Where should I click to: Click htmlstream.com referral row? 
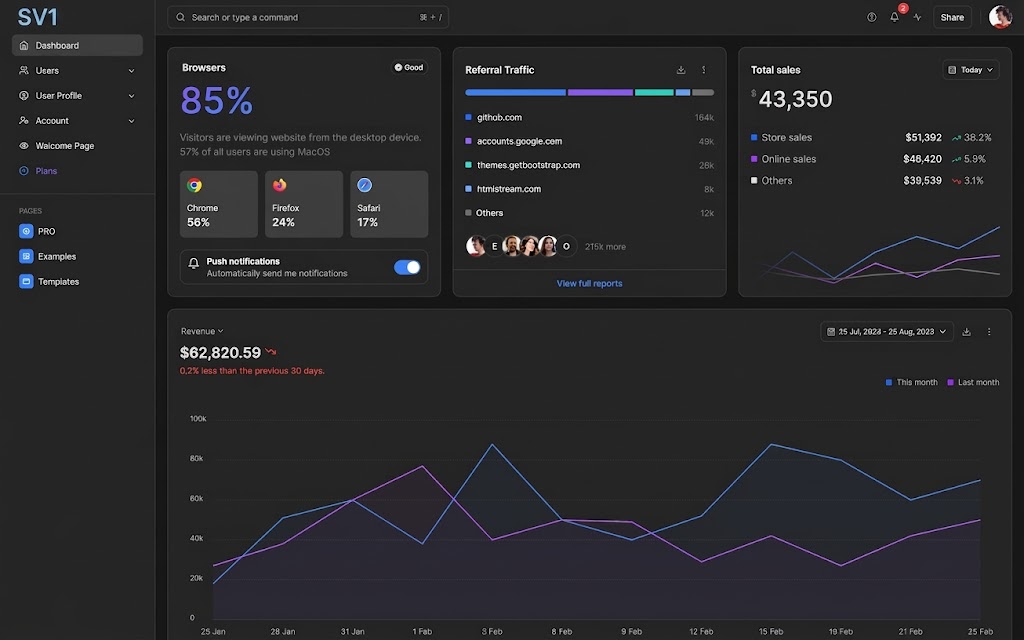click(589, 189)
